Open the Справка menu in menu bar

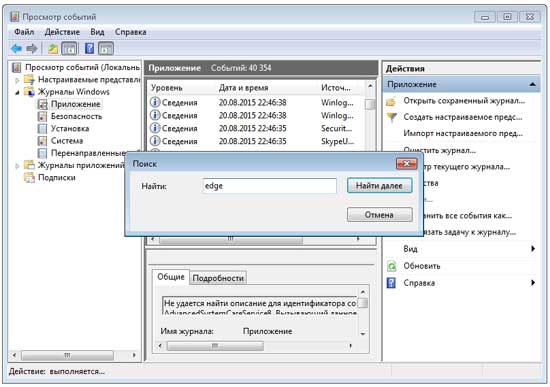tap(130, 32)
